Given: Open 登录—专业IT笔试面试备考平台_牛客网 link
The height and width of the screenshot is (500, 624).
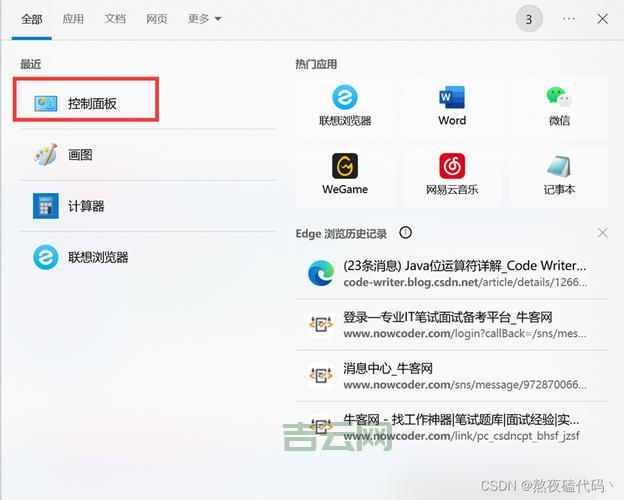Looking at the screenshot, I should click(x=448, y=317).
